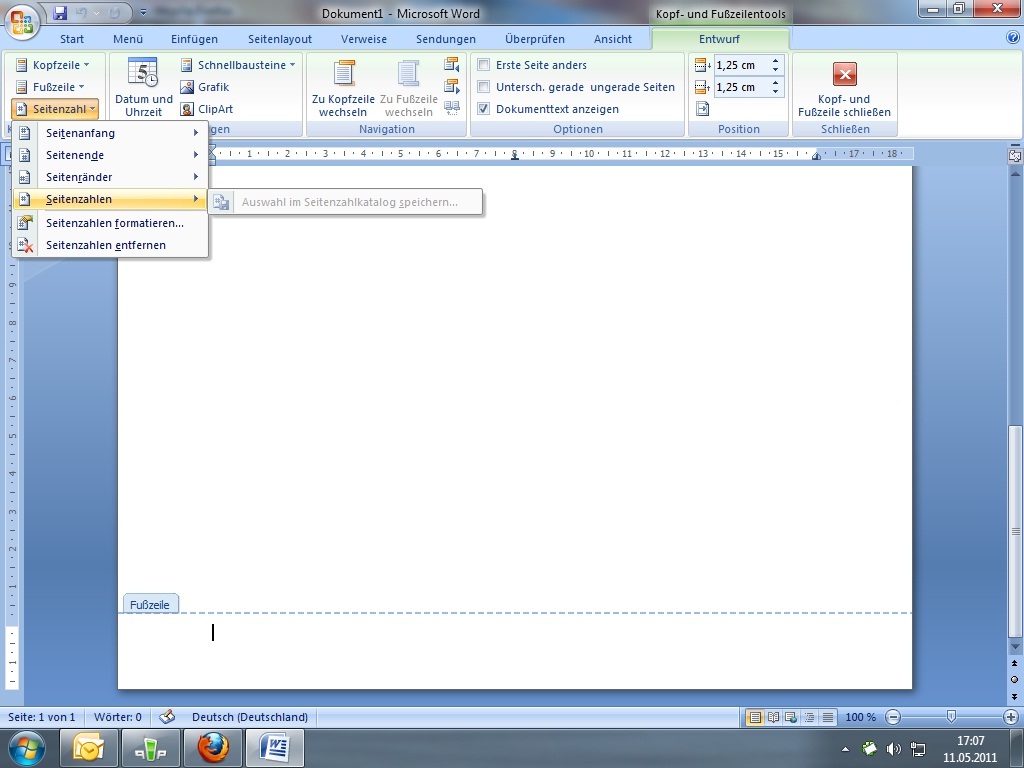Open Windows Start menu orb
1024x768 pixels.
(x=27, y=748)
